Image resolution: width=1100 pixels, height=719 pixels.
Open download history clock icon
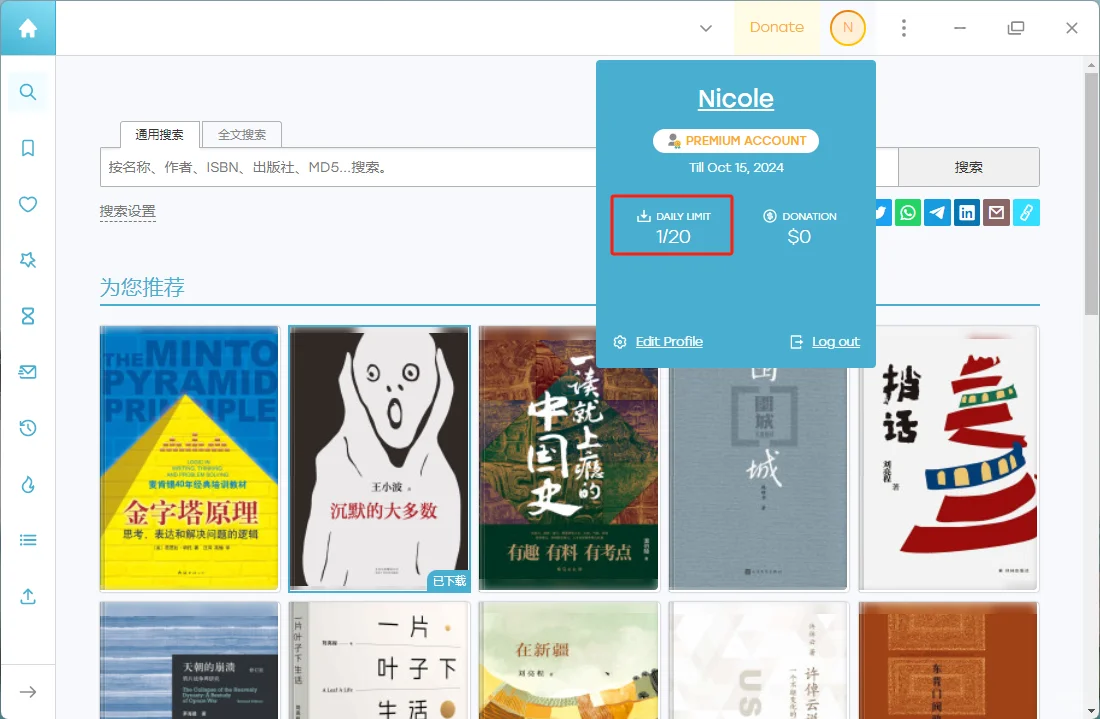click(x=27, y=428)
